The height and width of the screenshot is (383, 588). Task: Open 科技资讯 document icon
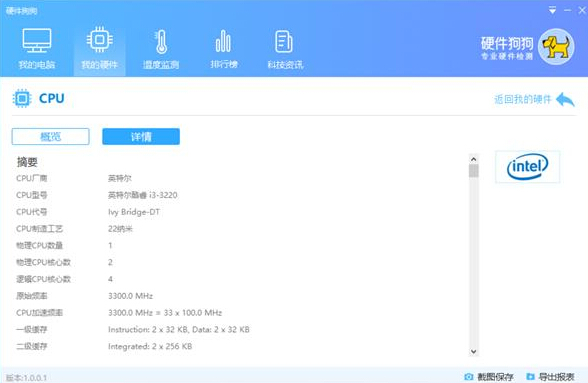point(284,41)
